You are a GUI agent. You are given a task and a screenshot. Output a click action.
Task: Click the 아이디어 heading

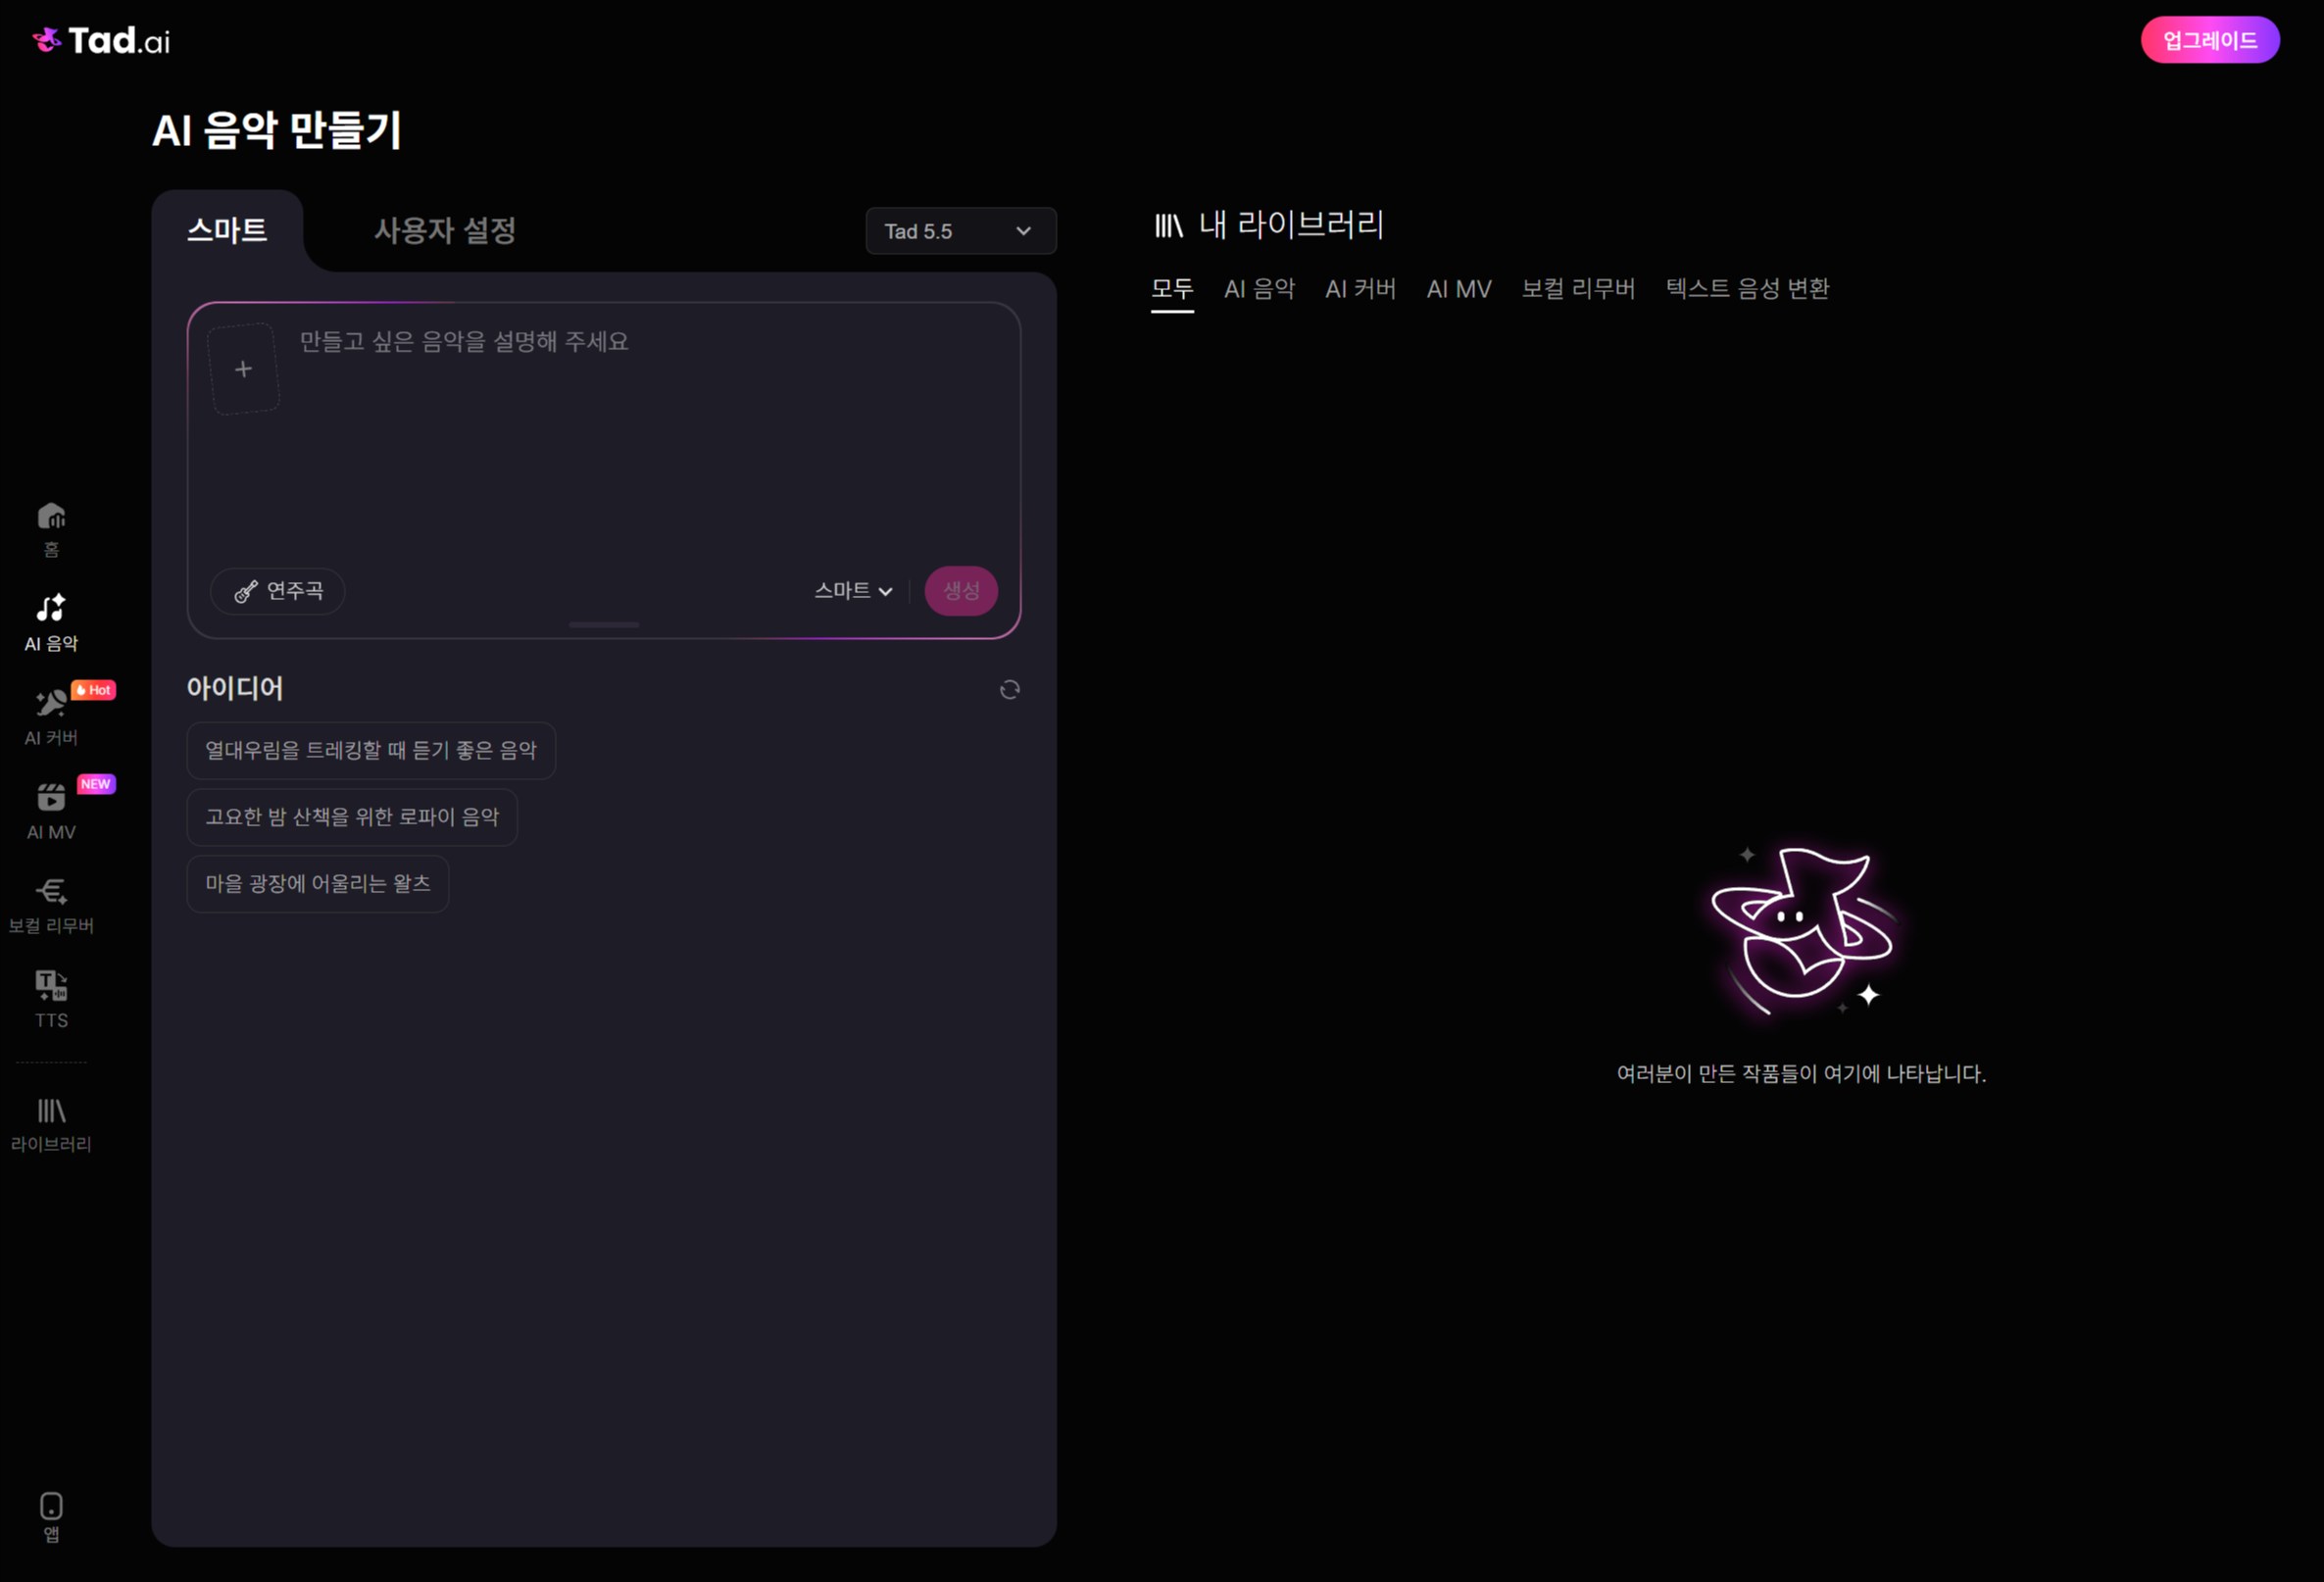[235, 688]
